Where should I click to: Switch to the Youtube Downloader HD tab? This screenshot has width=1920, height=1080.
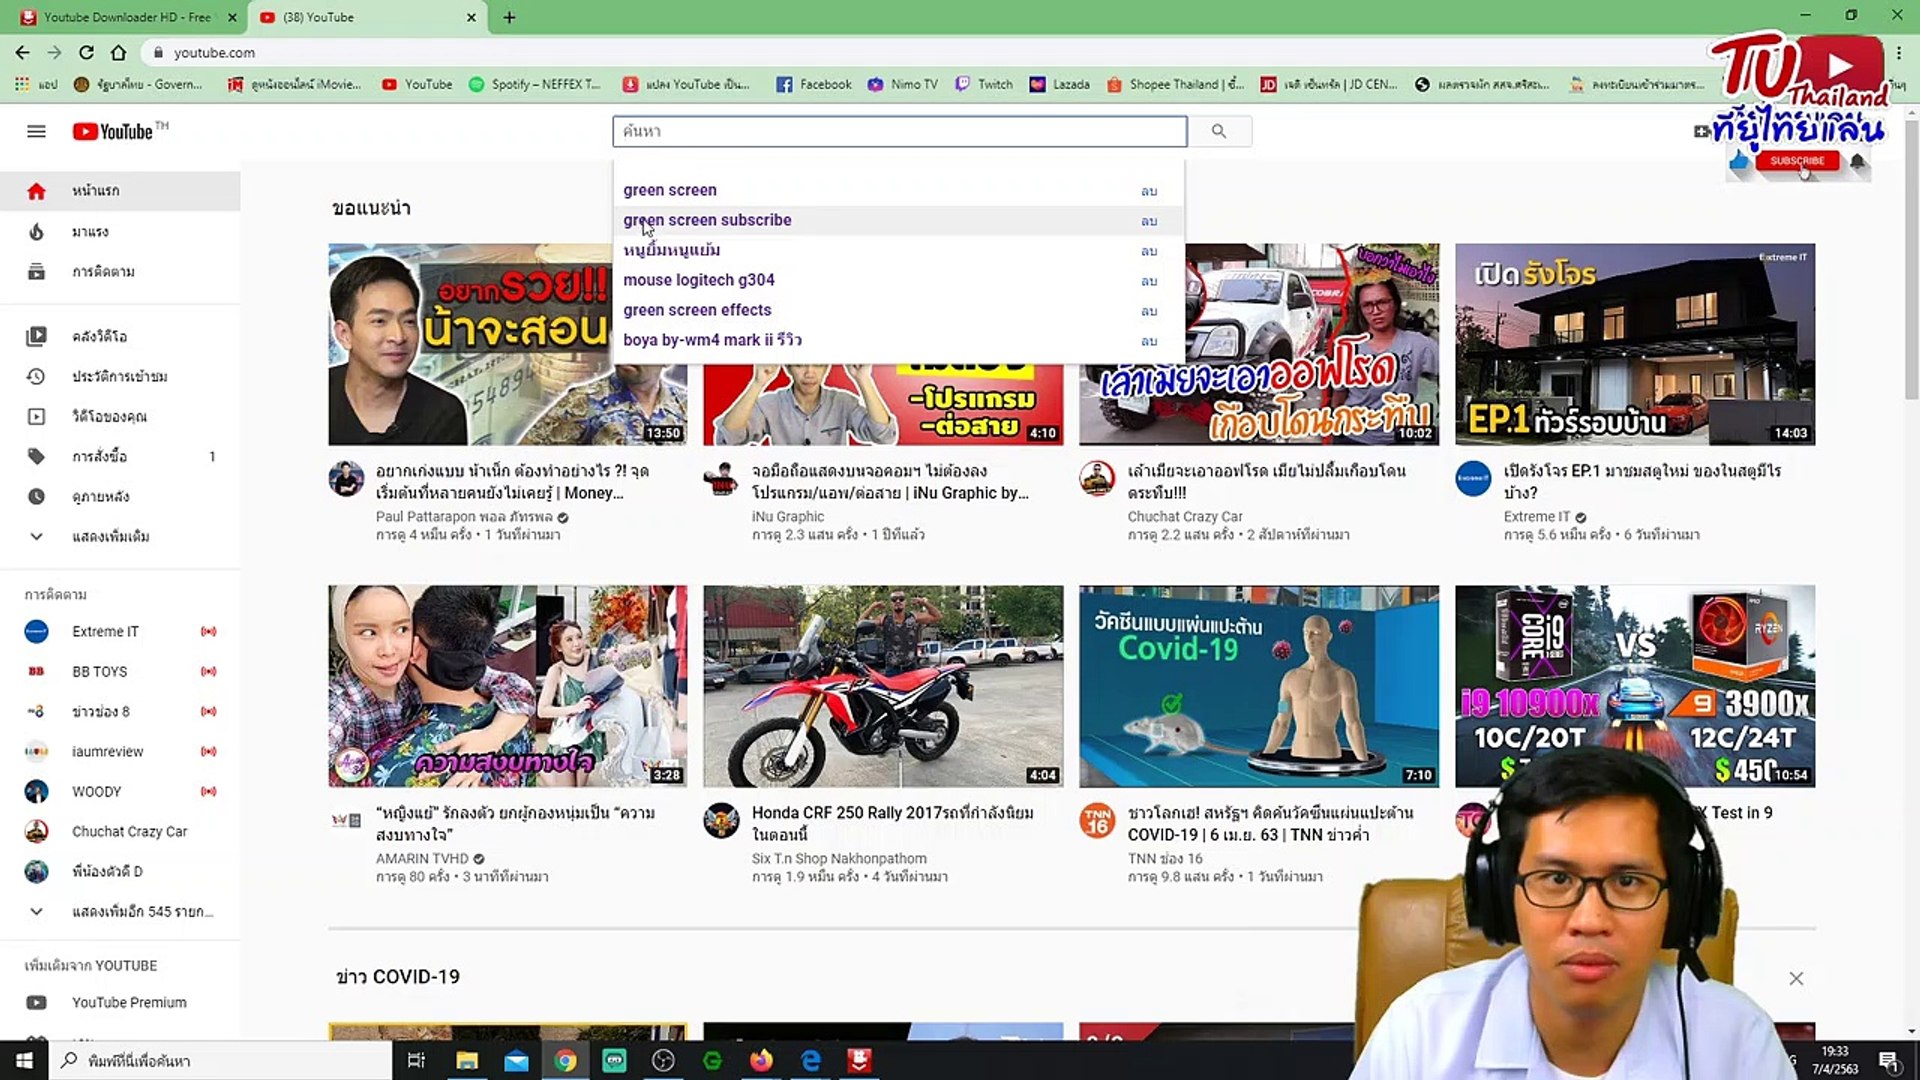click(125, 17)
